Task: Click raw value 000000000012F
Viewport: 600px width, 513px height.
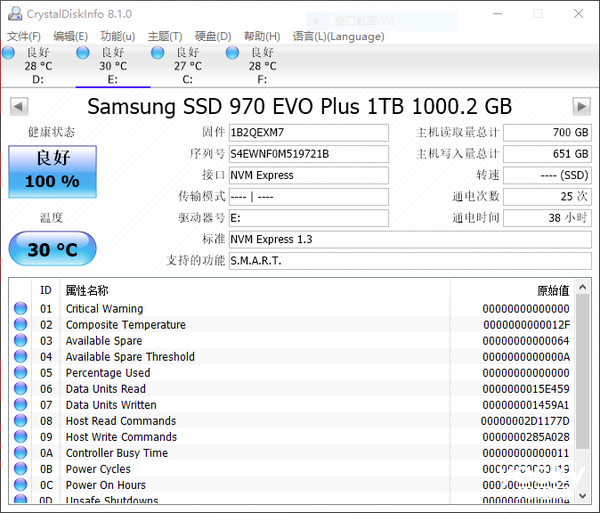Action: click(527, 325)
